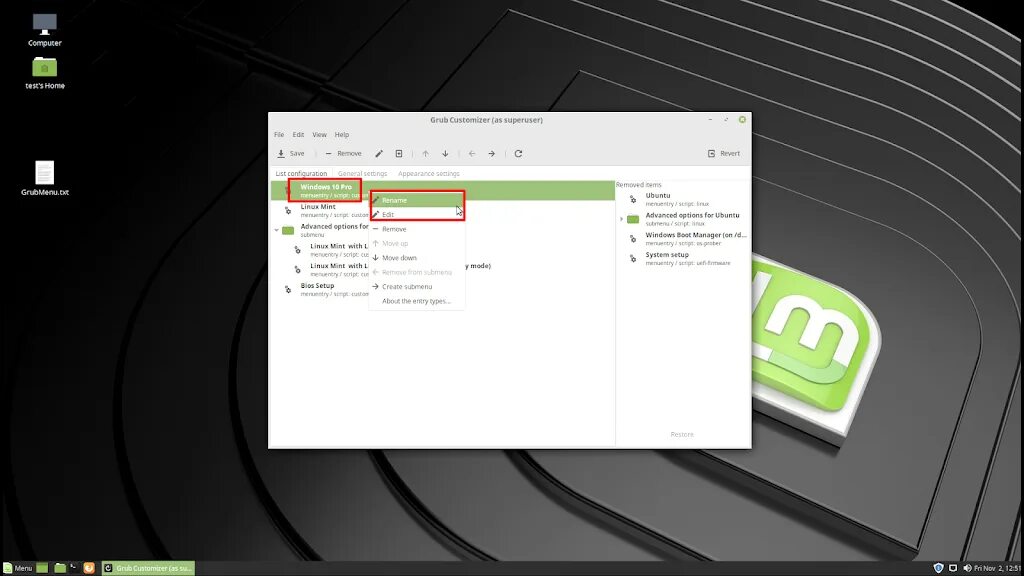
Task: Click the show desktop icon in taskbar
Action: 42,568
